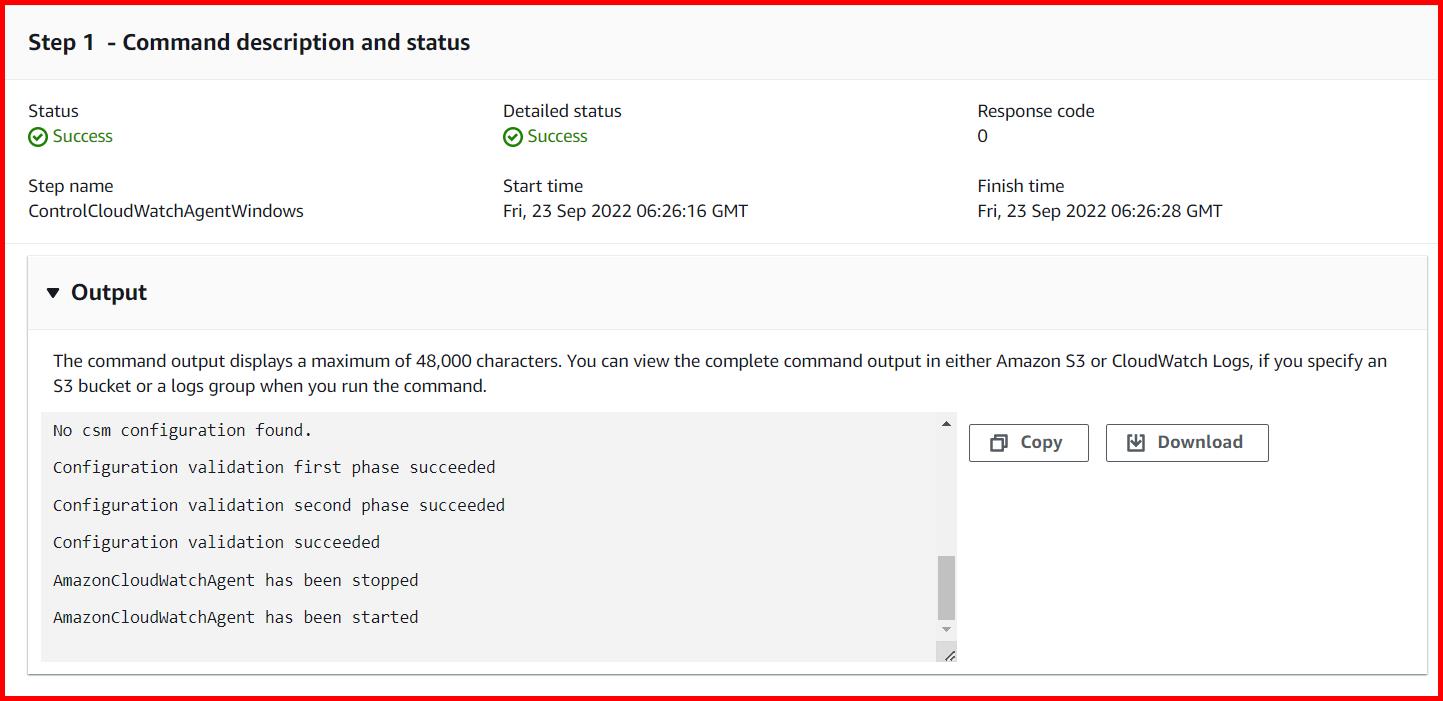This screenshot has width=1443, height=701.
Task: Click the Response code value zero
Action: pos(982,136)
